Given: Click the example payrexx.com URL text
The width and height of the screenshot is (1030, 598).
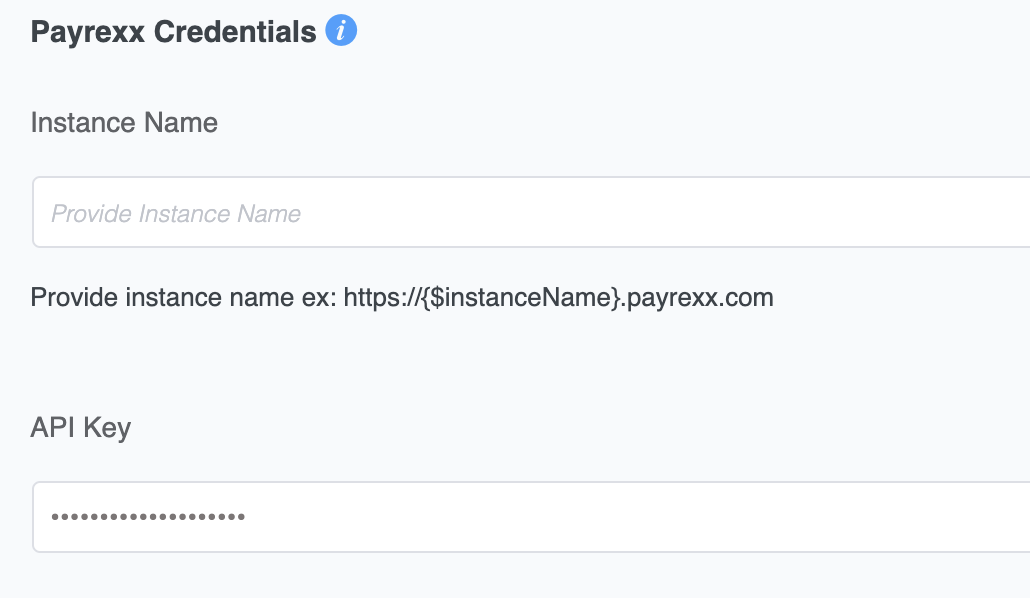Looking at the screenshot, I should (558, 298).
